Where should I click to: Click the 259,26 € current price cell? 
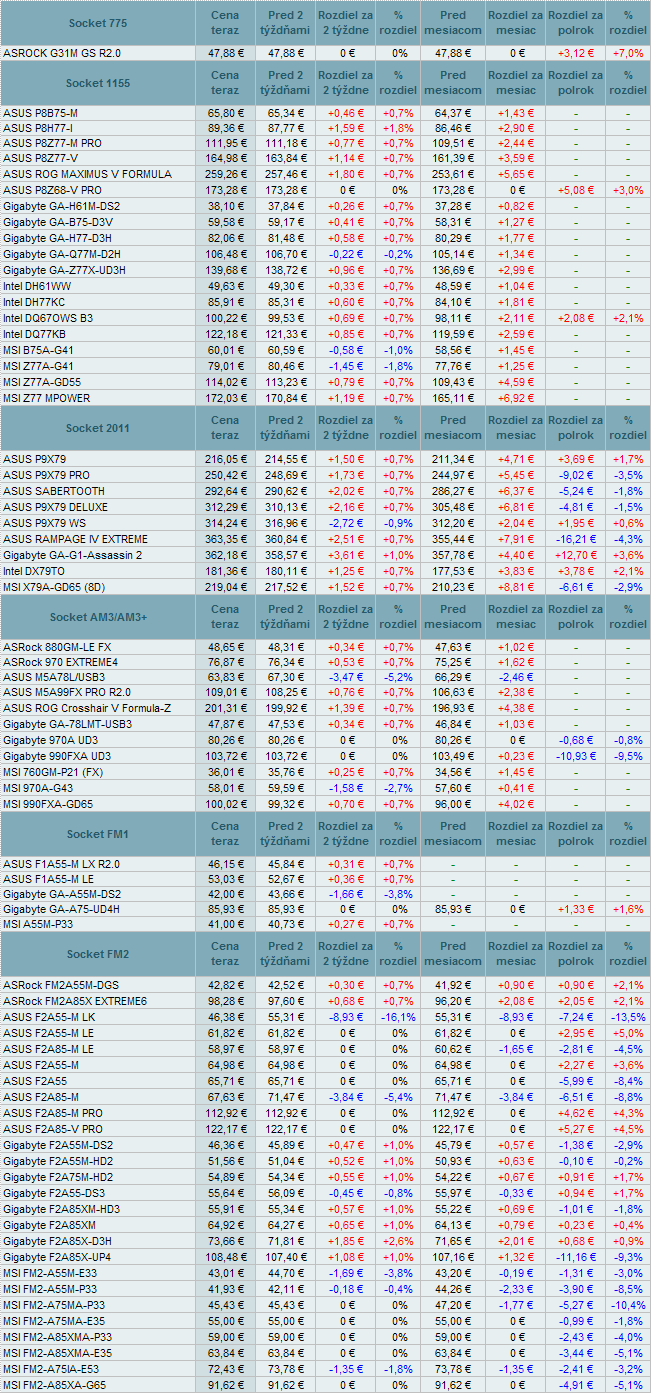click(225, 174)
